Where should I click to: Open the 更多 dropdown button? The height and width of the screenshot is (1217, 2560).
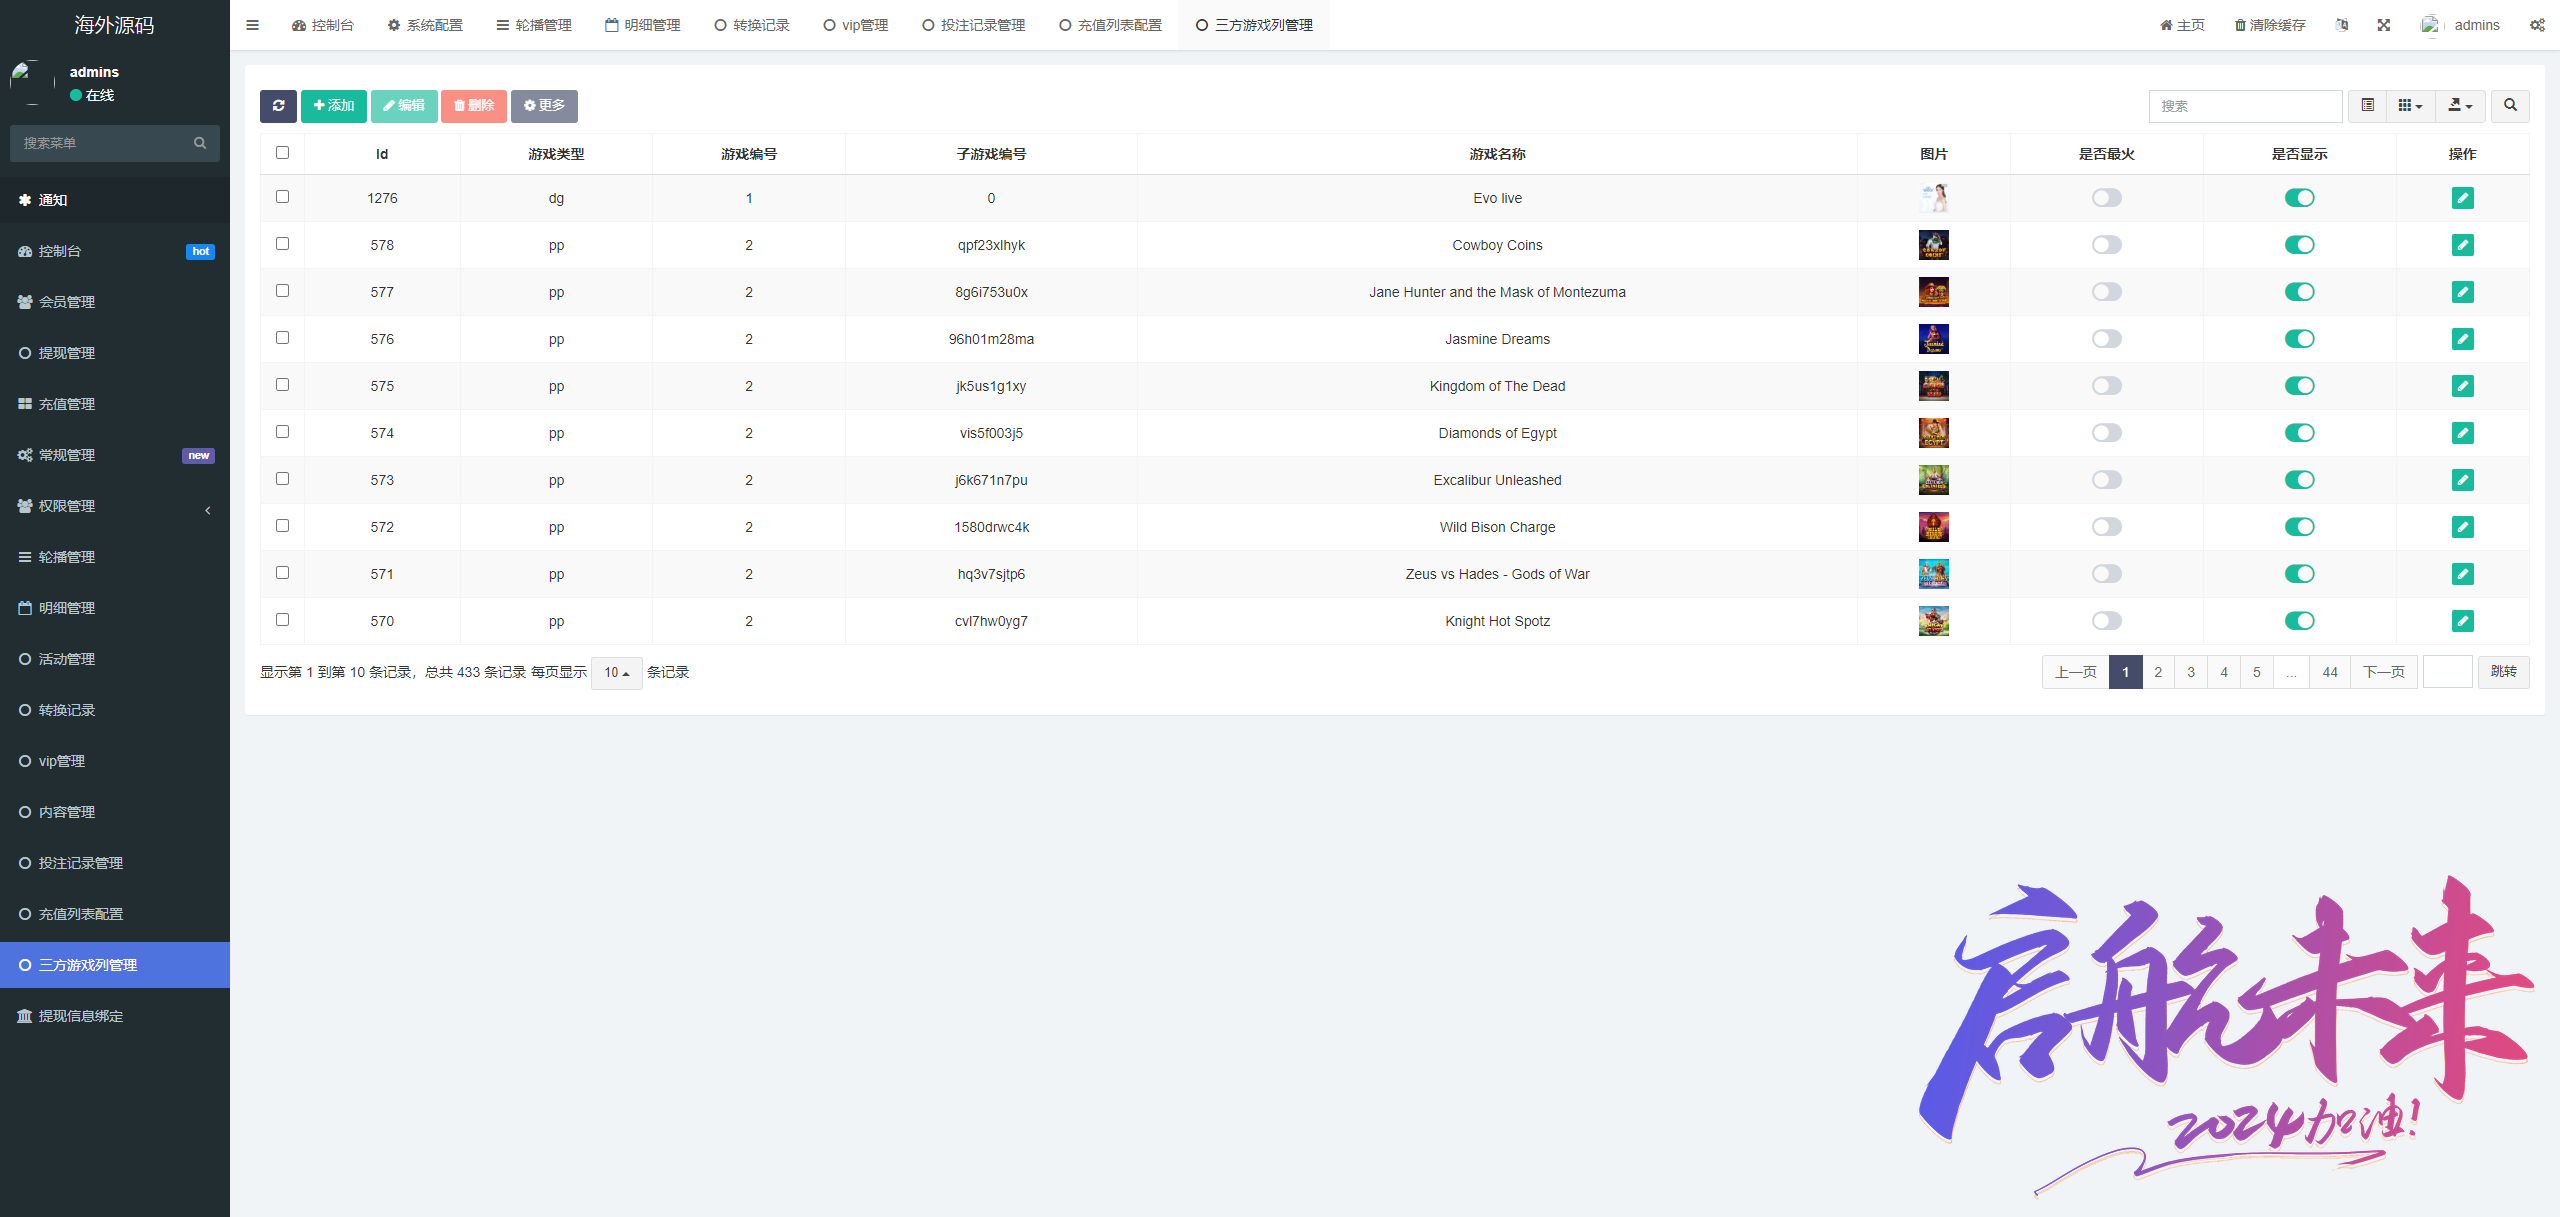tap(544, 106)
